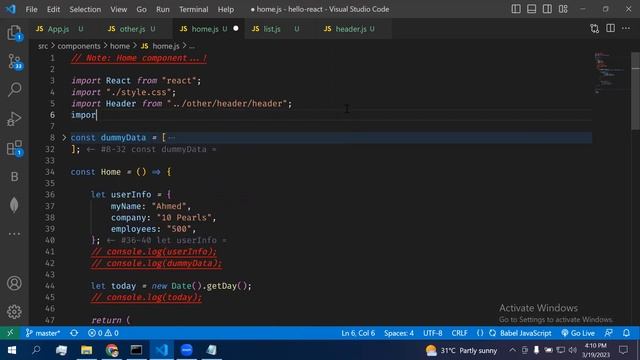Click line number 34 in the gutter
The width and height of the screenshot is (640, 360).
49,172
